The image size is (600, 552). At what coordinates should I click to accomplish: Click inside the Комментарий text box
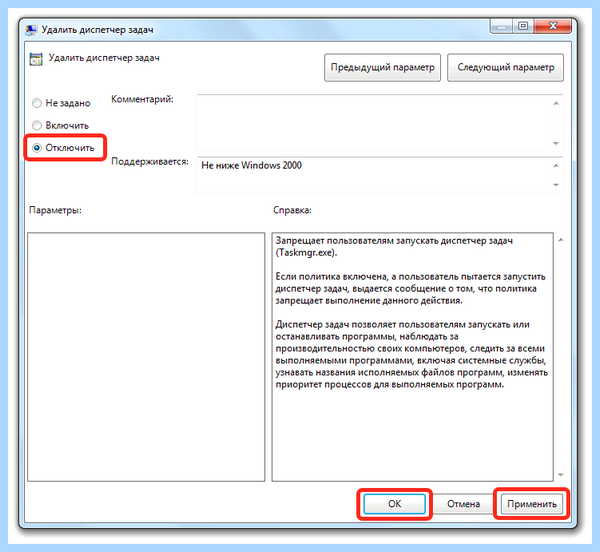pos(373,123)
